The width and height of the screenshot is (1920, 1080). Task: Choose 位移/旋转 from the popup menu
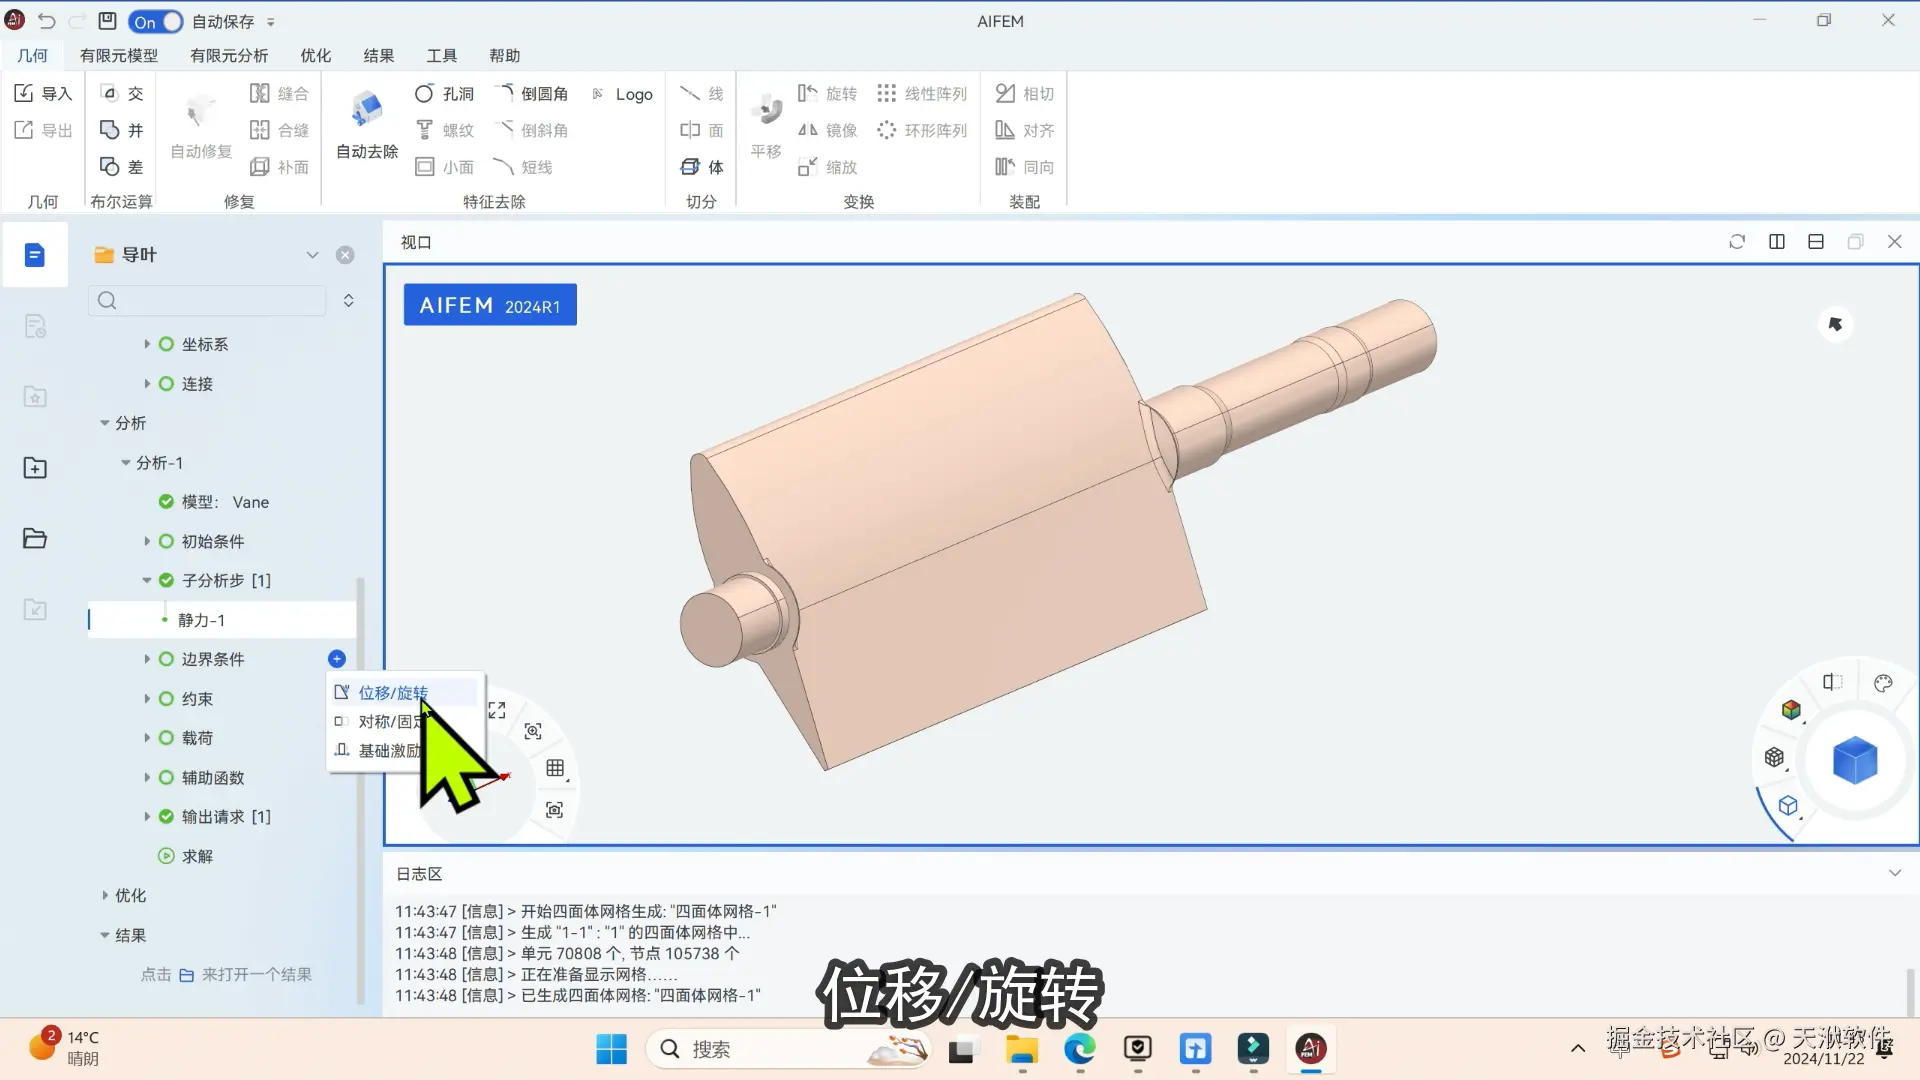point(393,692)
